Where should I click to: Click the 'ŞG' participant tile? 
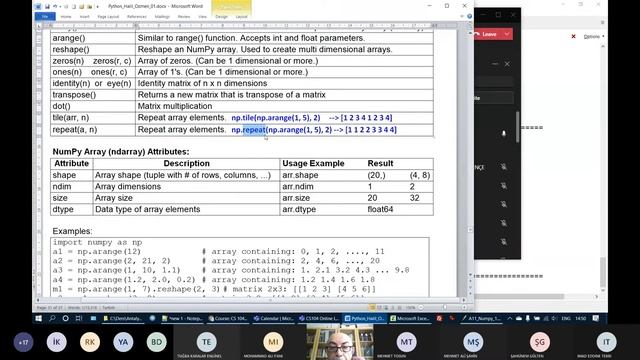tap(540, 342)
